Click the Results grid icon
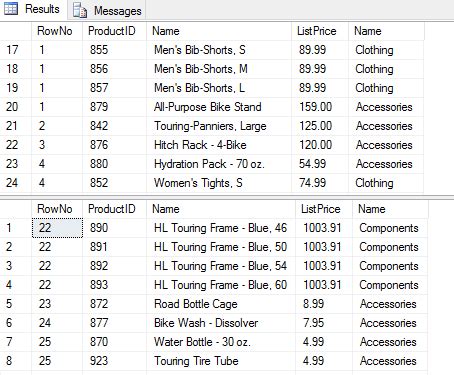This screenshot has width=454, height=375. [10, 9]
